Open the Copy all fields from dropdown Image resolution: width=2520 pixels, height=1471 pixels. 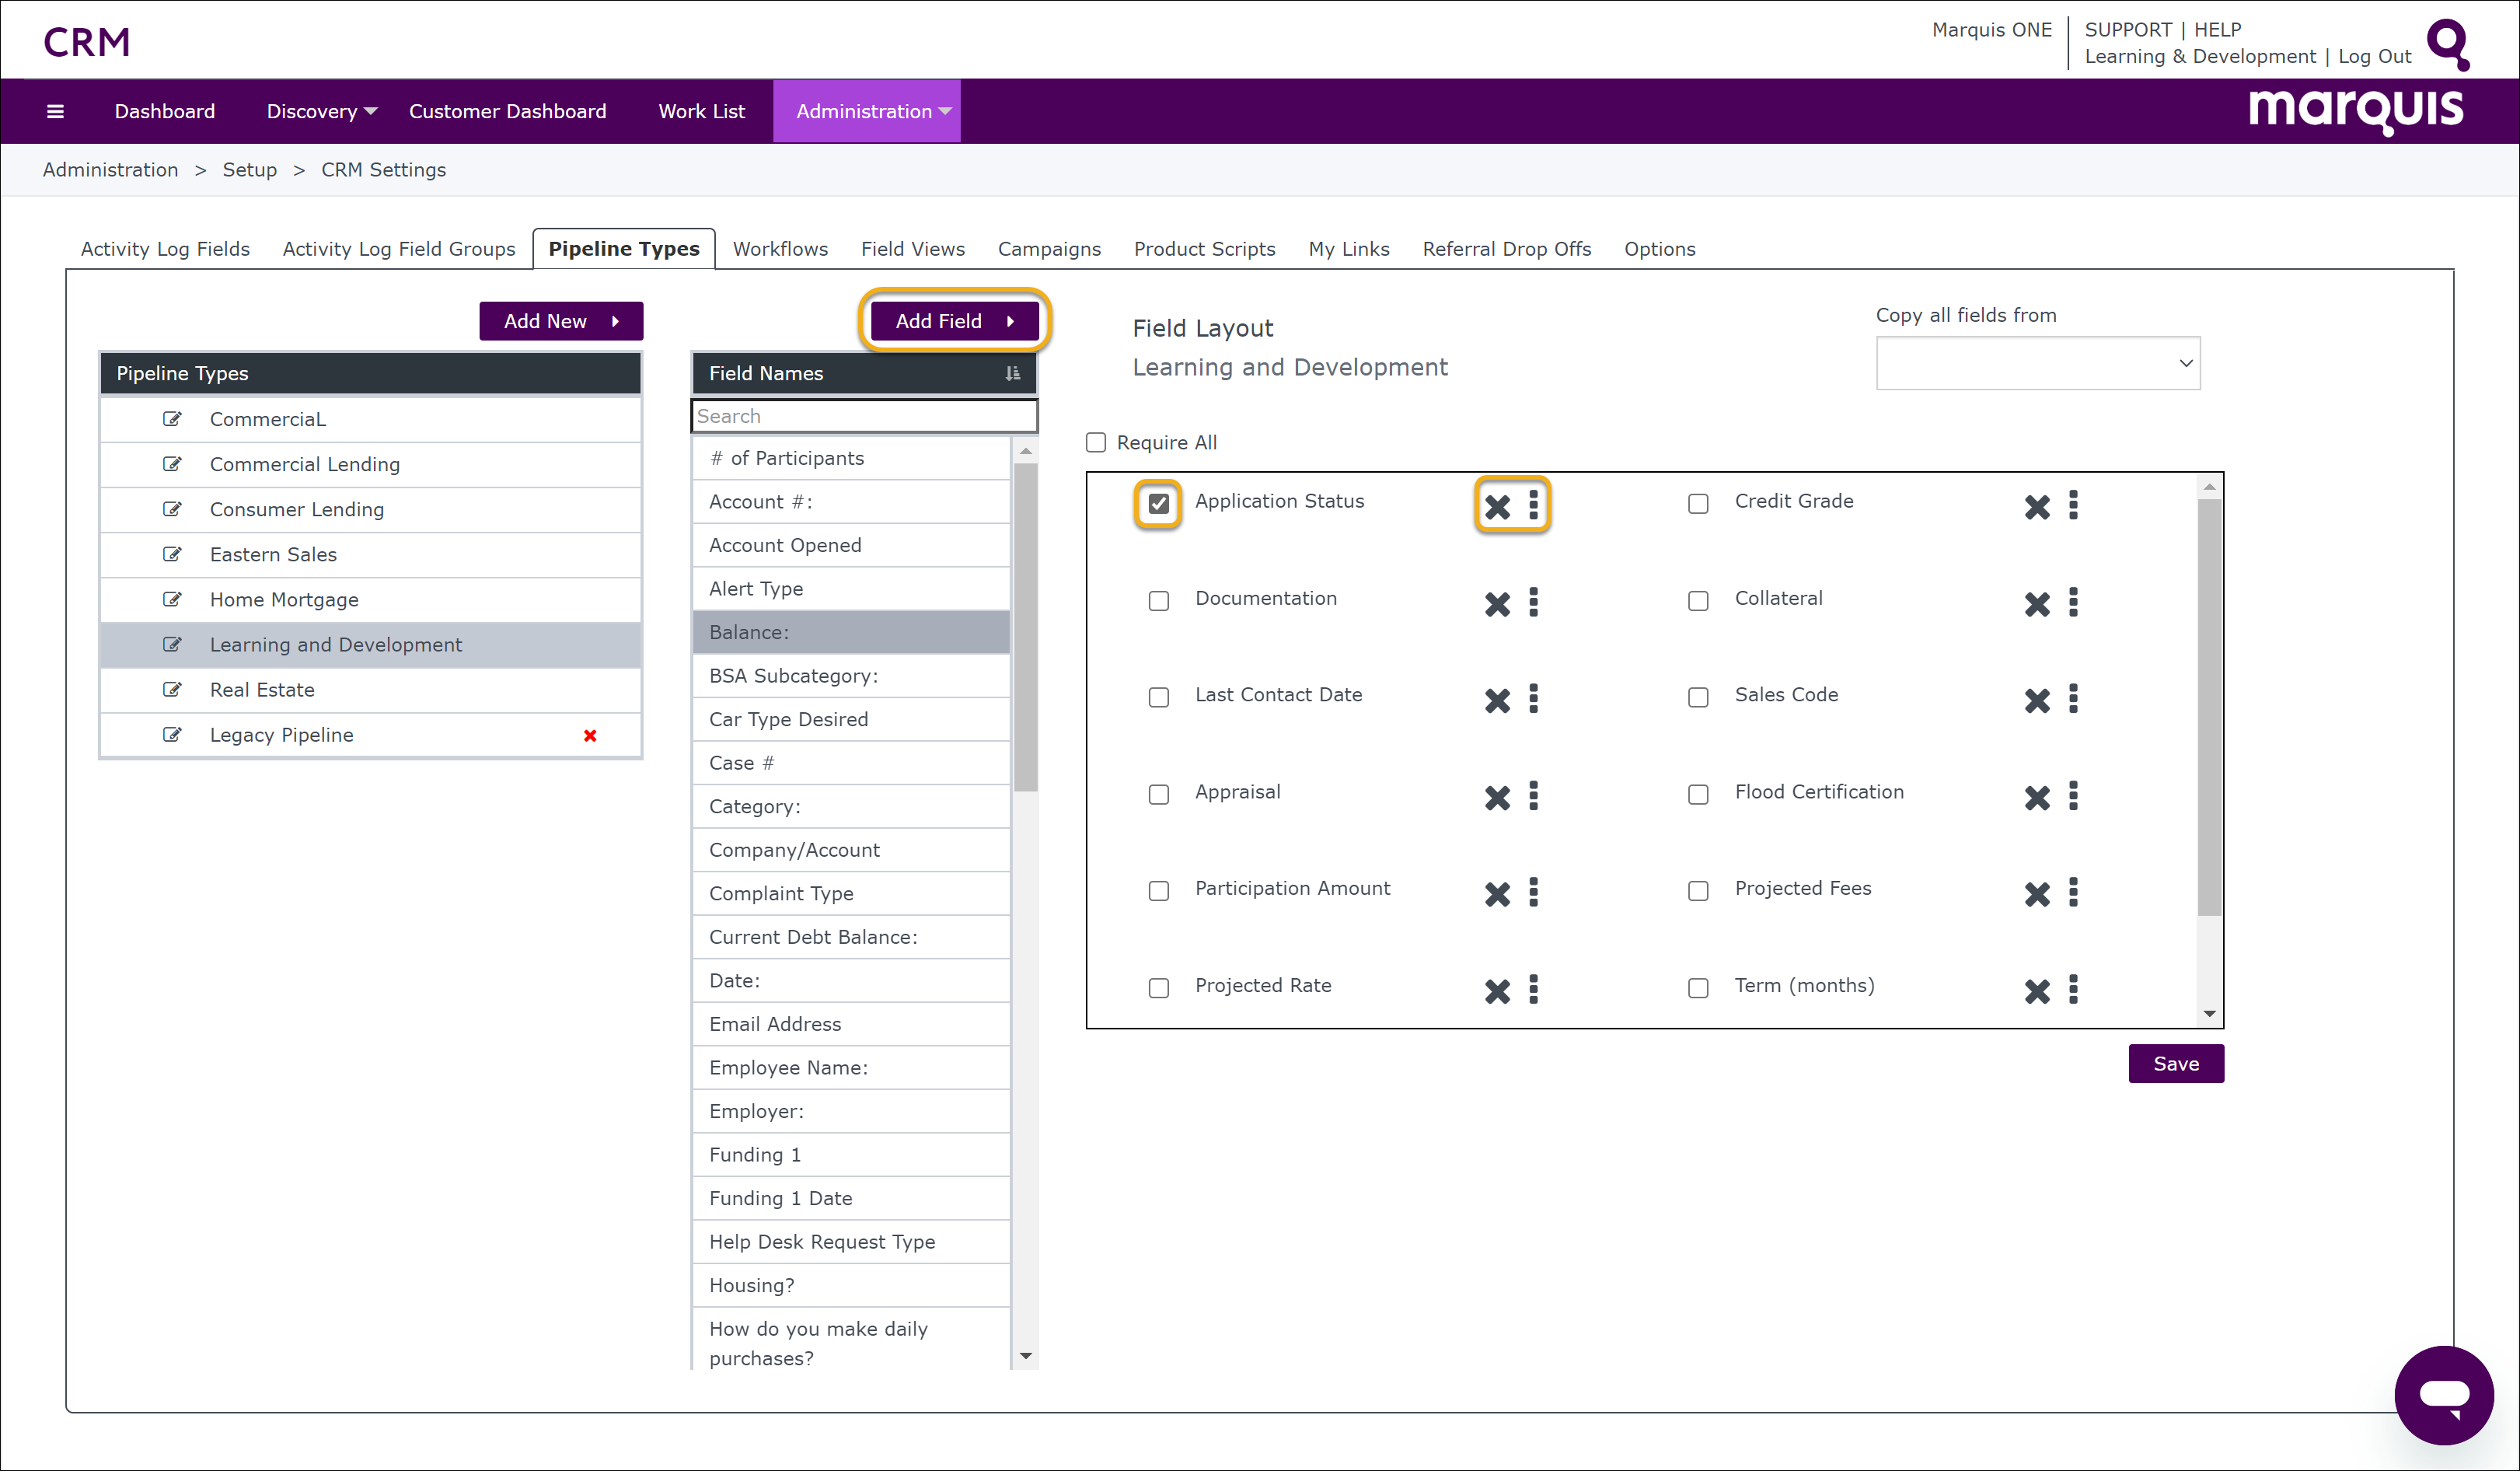click(x=2037, y=363)
